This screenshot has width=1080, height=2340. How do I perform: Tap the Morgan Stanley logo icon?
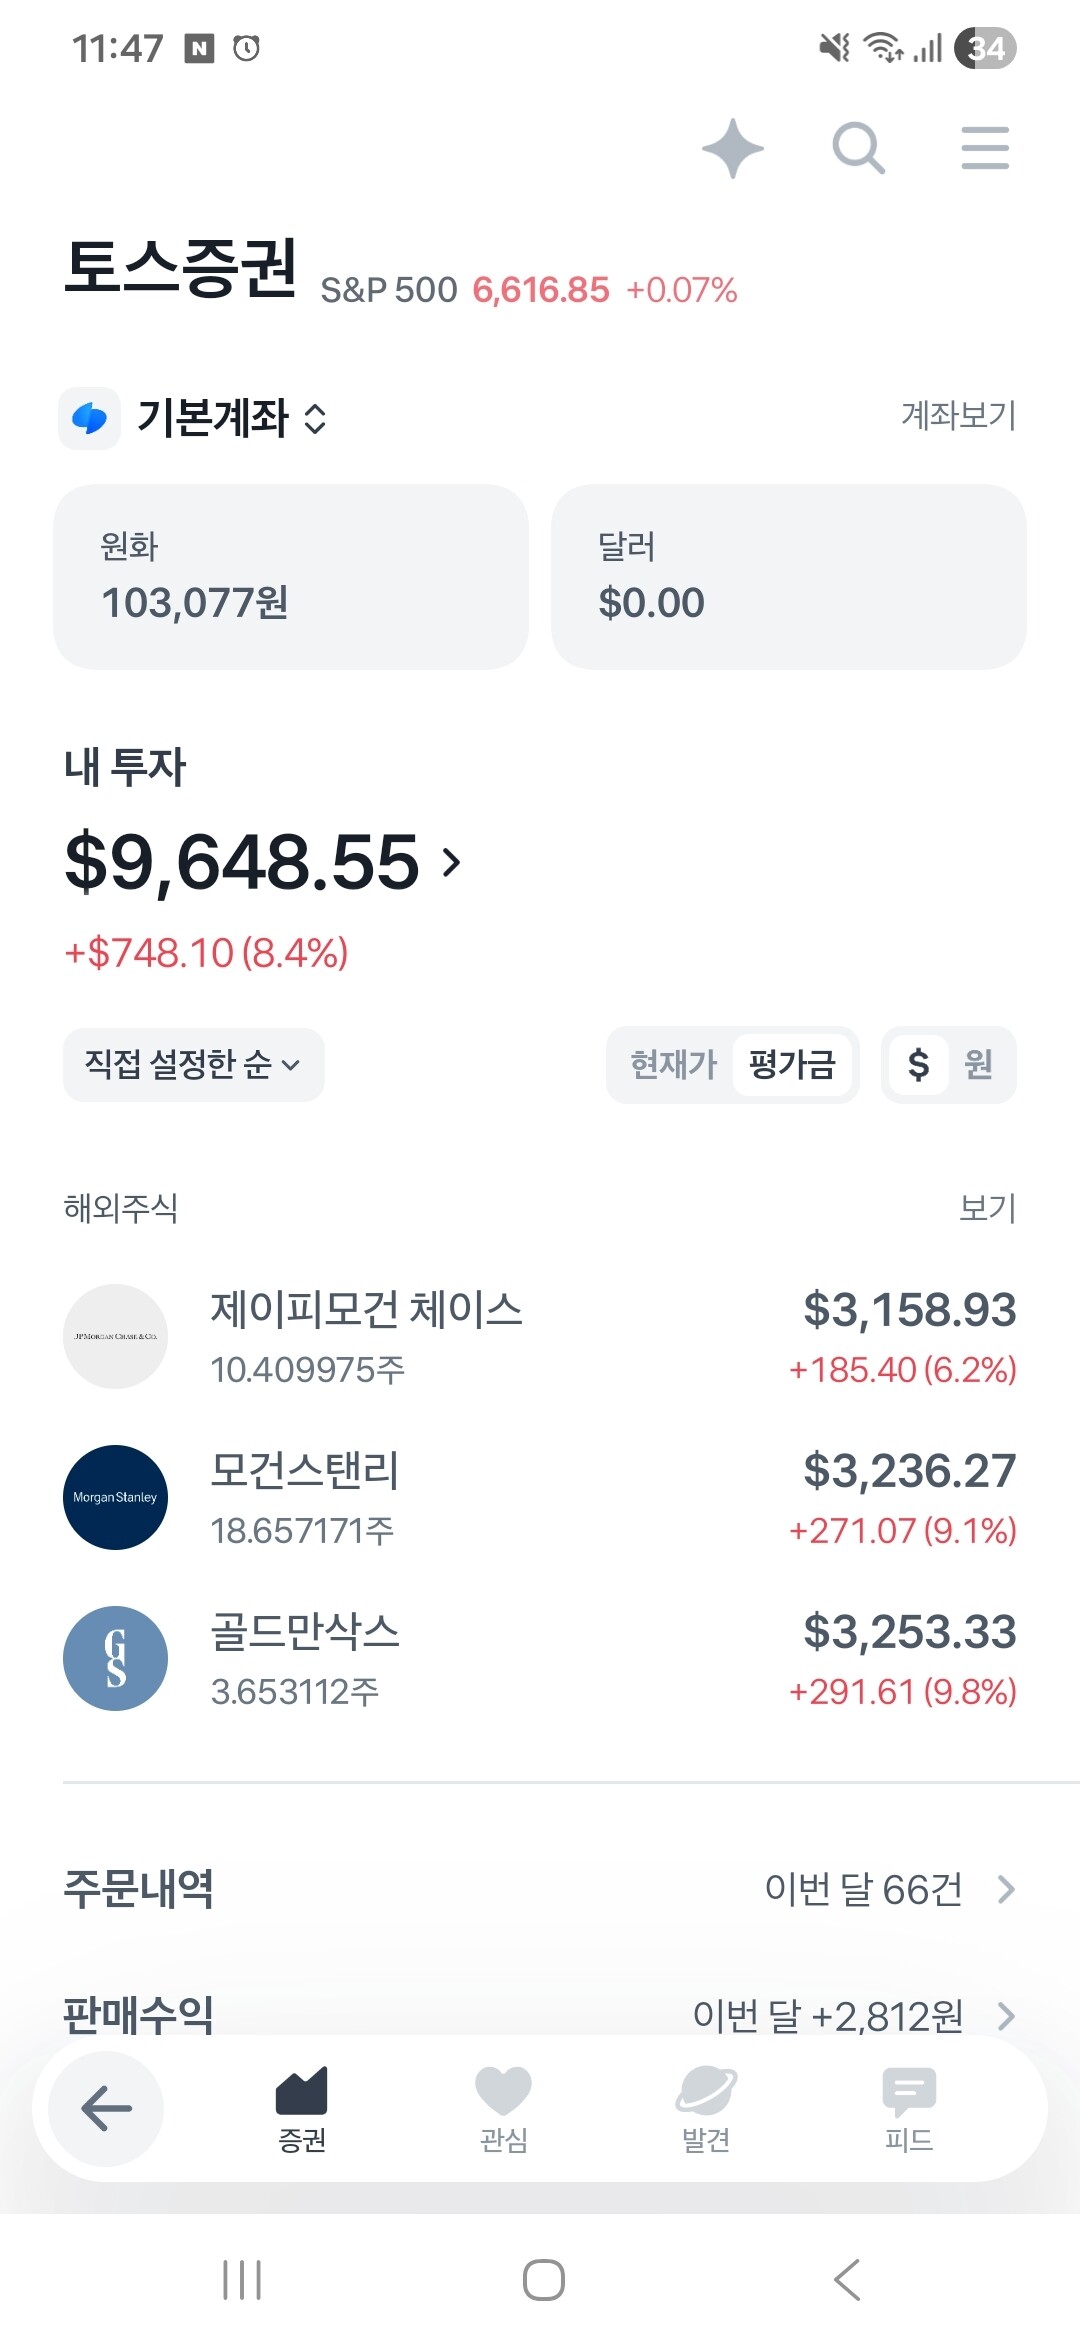pos(116,1497)
